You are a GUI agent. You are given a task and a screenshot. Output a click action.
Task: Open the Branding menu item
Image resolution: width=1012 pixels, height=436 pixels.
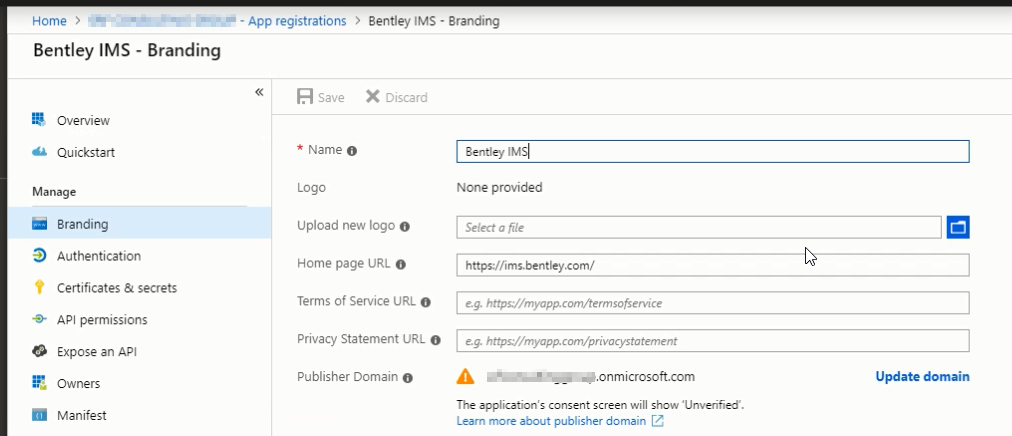pos(82,224)
